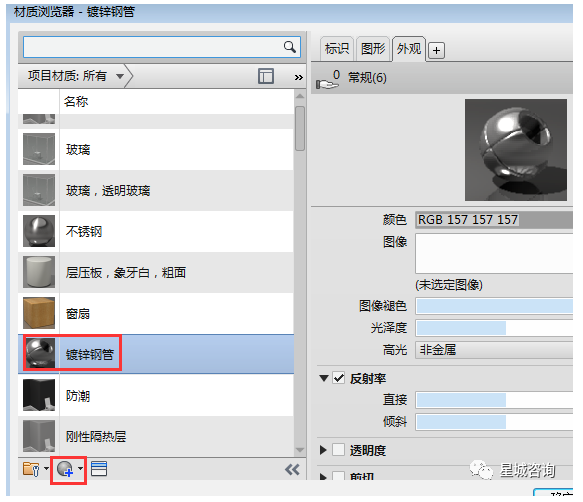Screen dimensions: 583x502
Task: Click the 窗扇 wood cube thumbnail
Action: (x=39, y=313)
